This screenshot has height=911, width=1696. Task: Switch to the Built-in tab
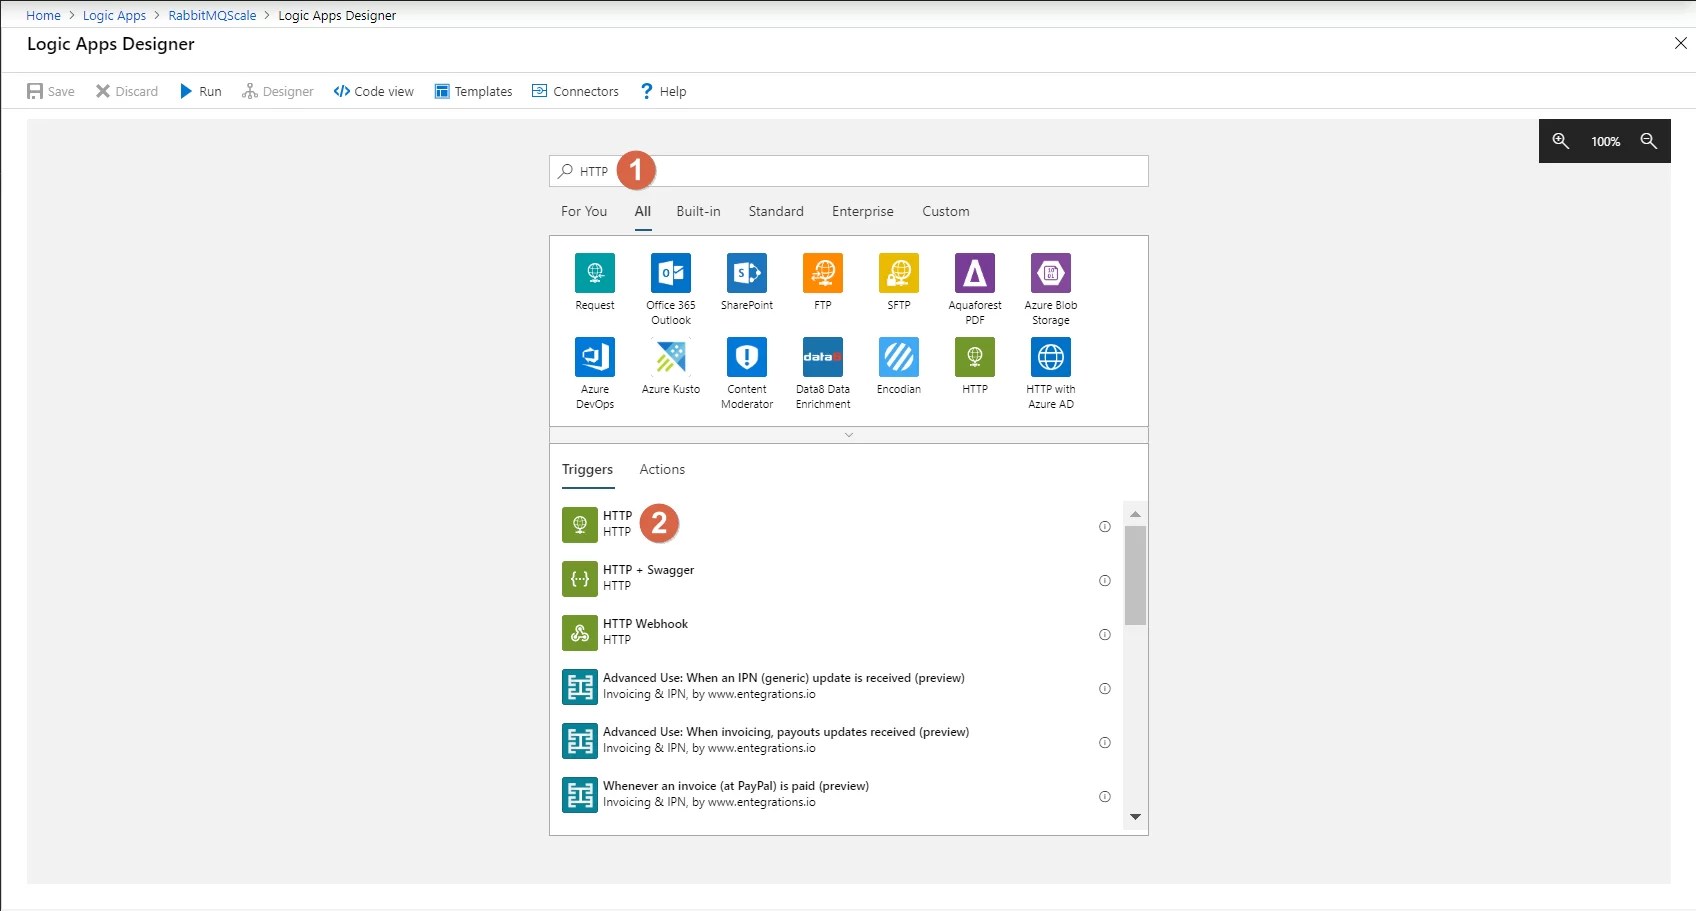point(698,211)
